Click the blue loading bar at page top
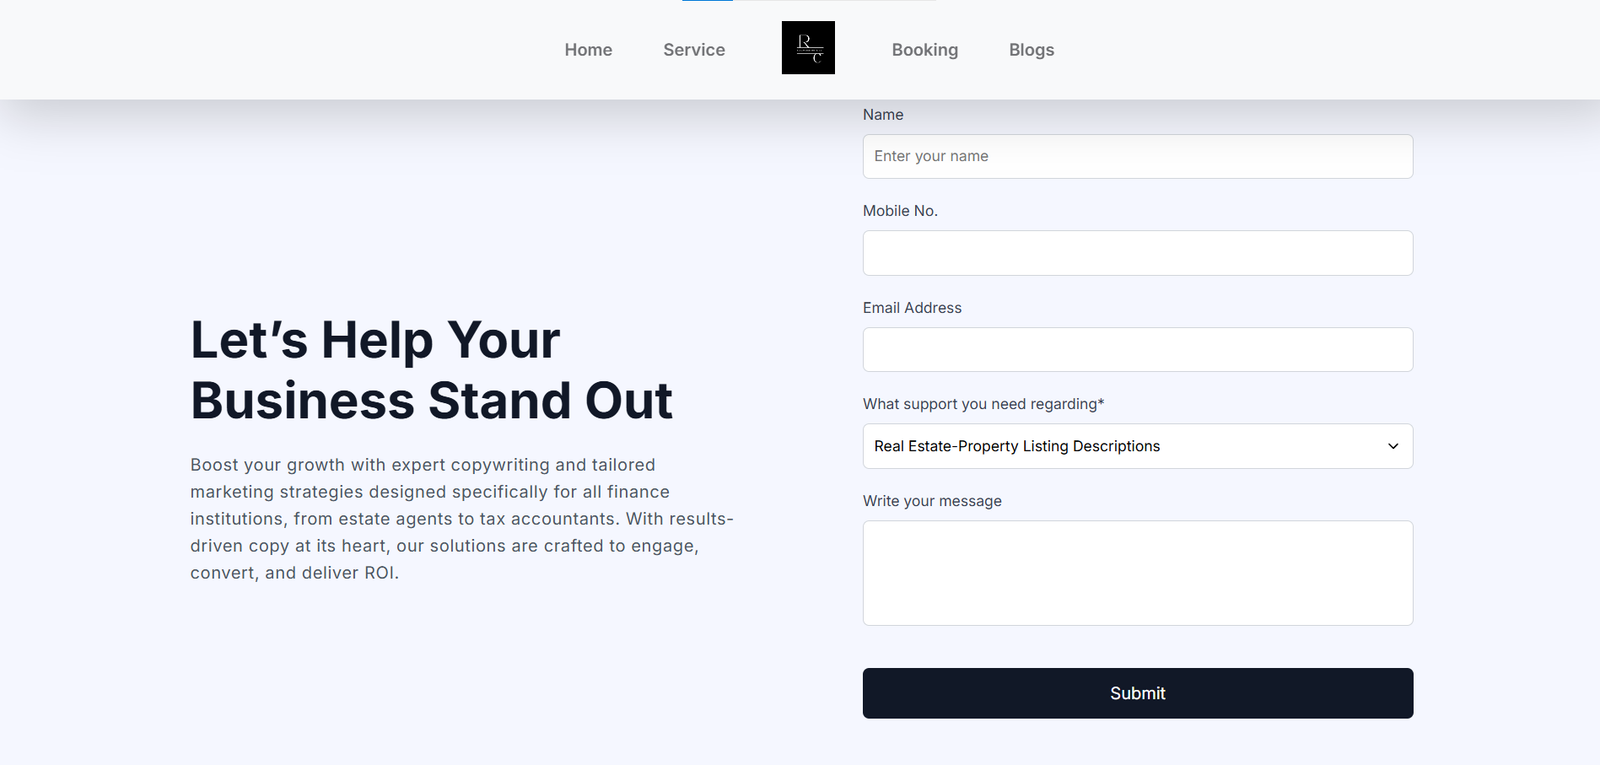This screenshot has width=1600, height=765. (x=708, y=1)
